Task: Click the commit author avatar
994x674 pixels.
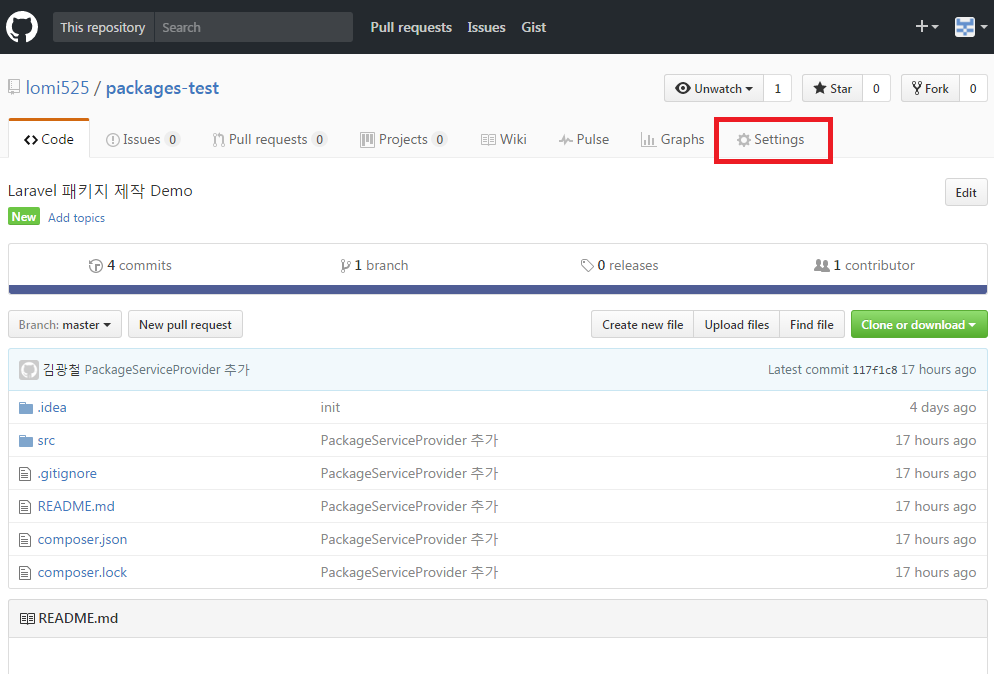Action: tap(29, 370)
